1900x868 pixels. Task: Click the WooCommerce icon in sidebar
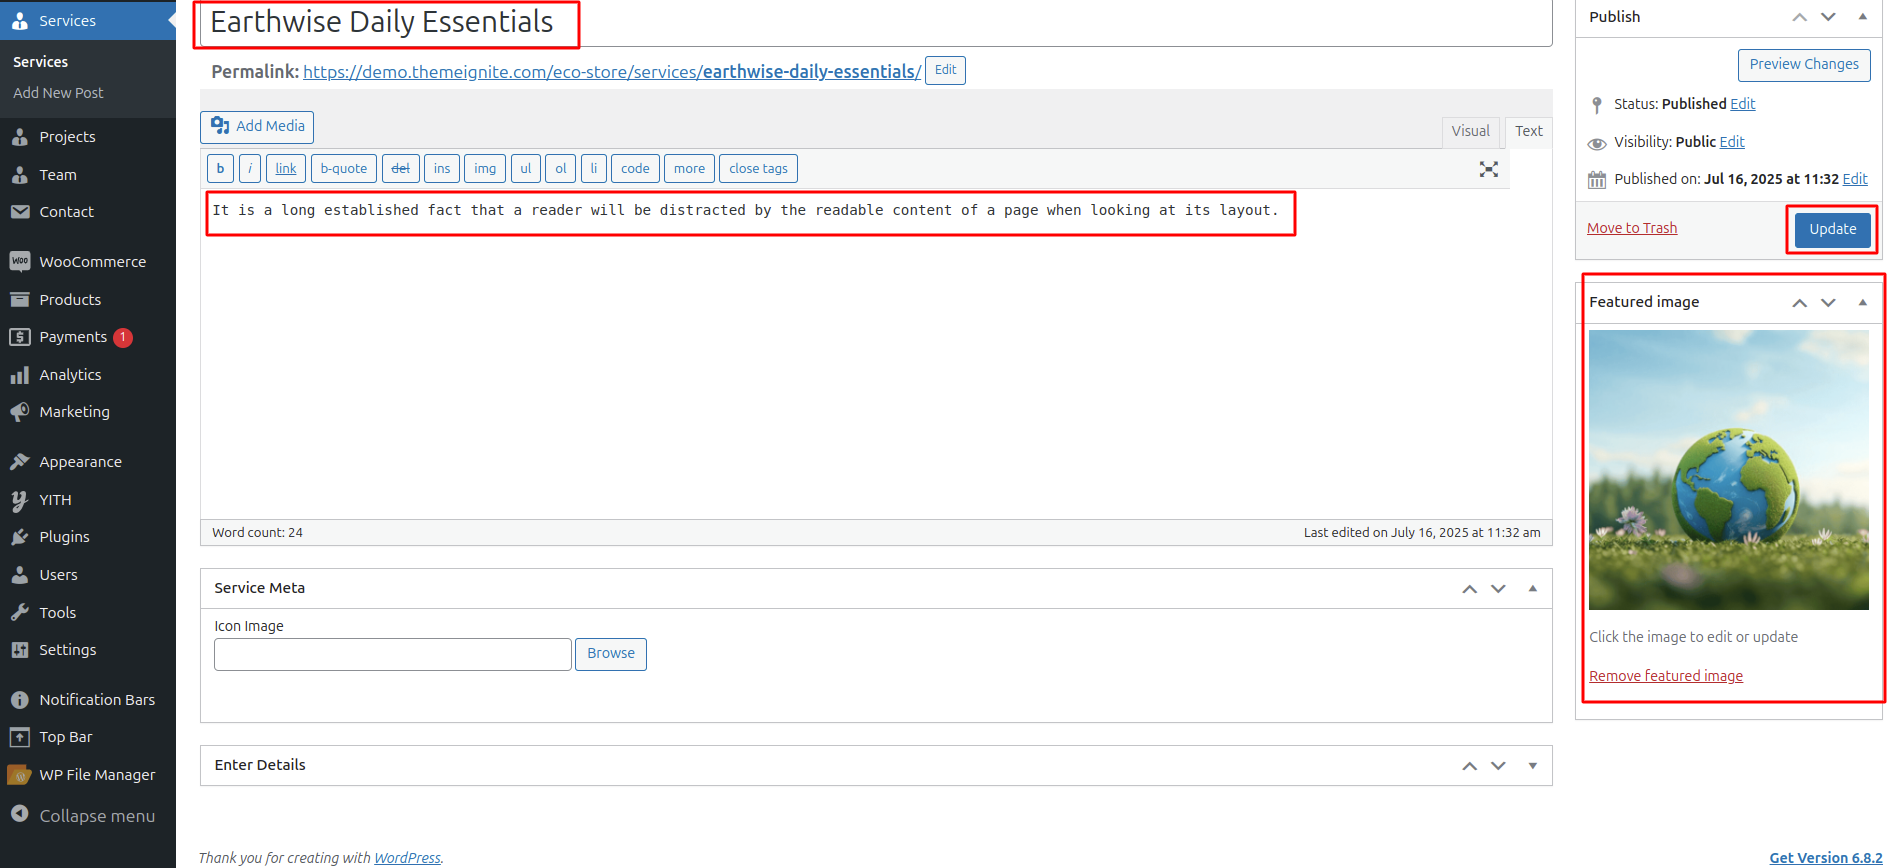[x=19, y=262]
